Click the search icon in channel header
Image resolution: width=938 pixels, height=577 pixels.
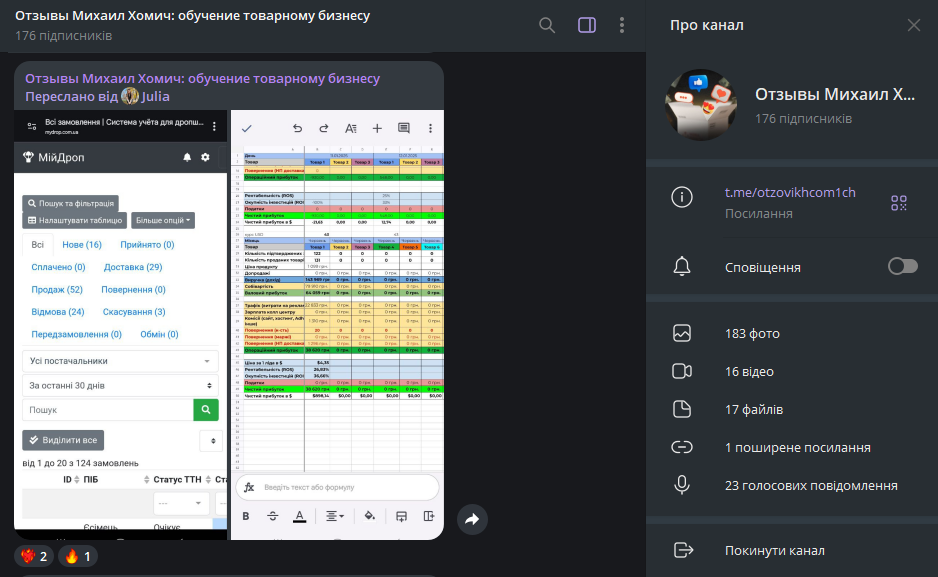[x=547, y=25]
